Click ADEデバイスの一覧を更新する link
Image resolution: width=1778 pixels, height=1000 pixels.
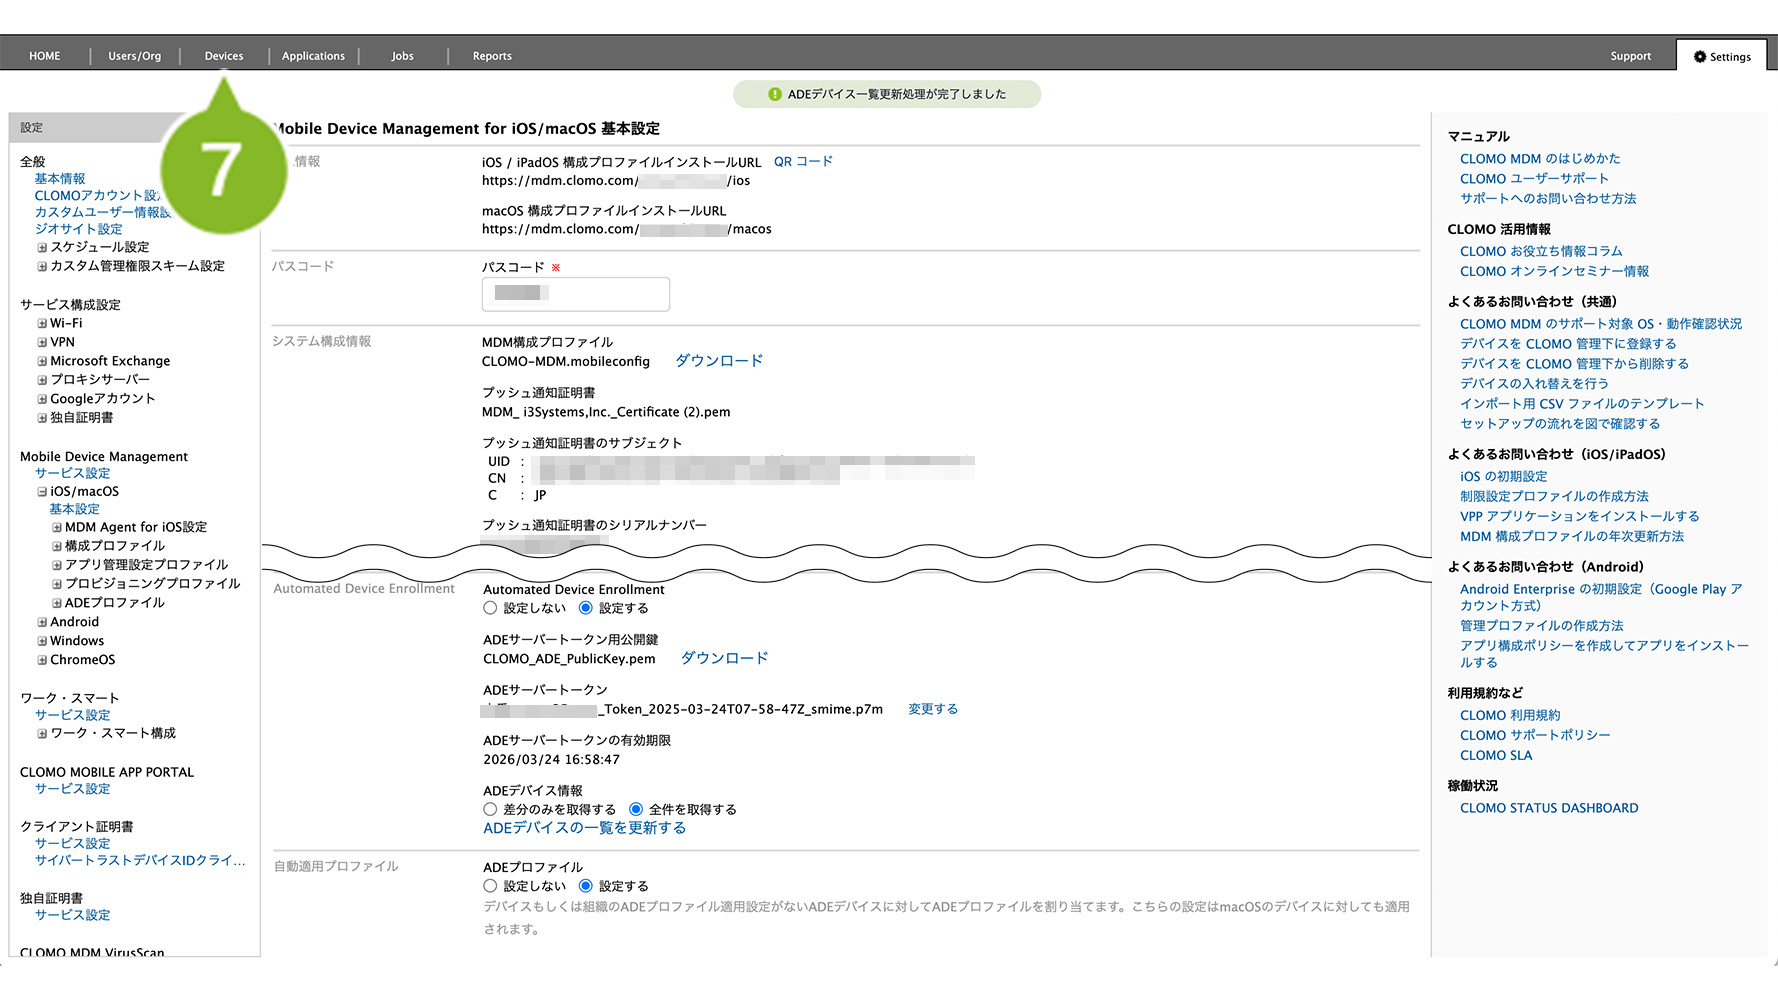click(x=585, y=828)
